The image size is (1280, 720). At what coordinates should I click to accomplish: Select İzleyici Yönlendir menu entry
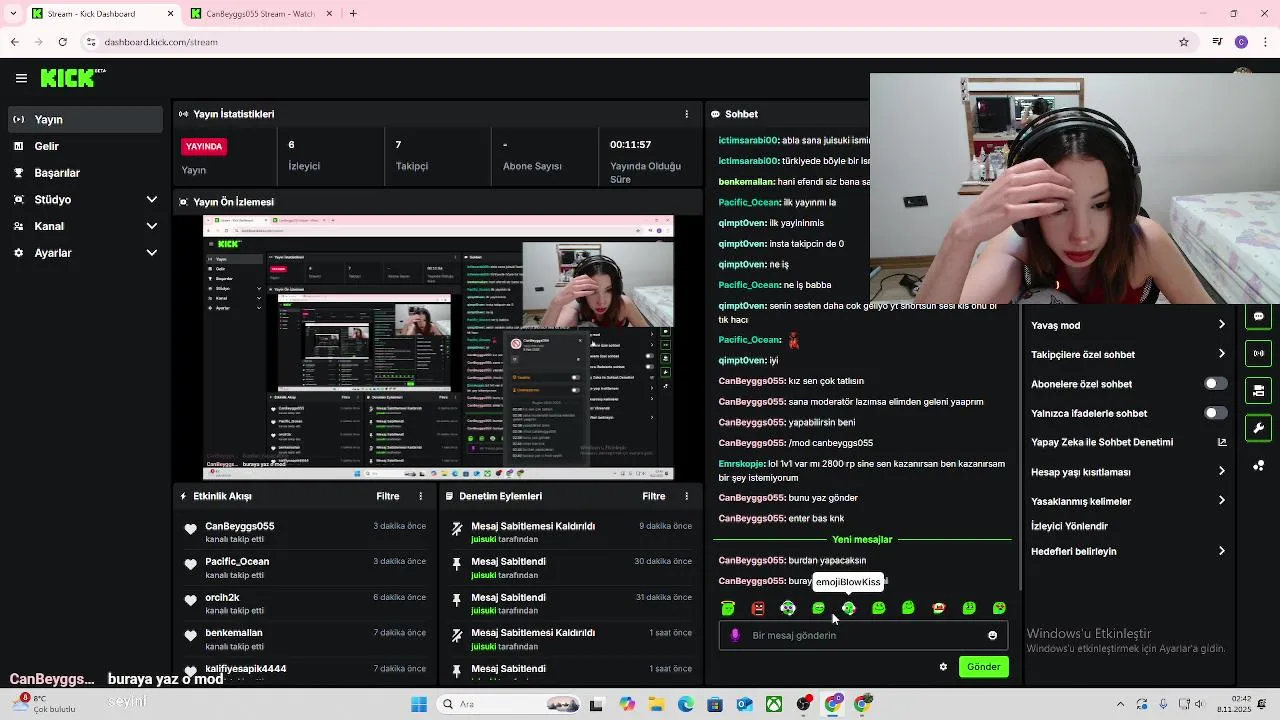(x=1070, y=526)
